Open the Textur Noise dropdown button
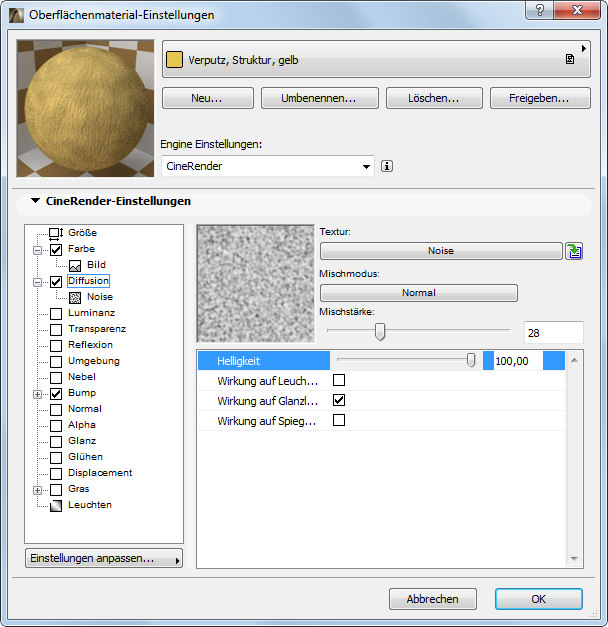 click(441, 251)
